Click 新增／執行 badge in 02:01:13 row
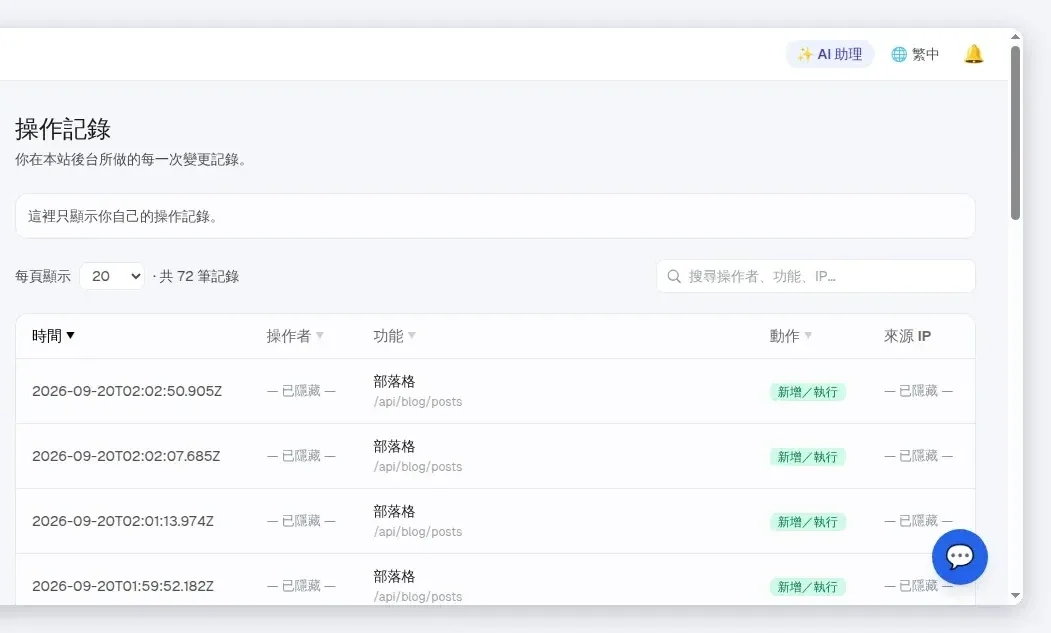This screenshot has height=633, width=1051. [808, 522]
